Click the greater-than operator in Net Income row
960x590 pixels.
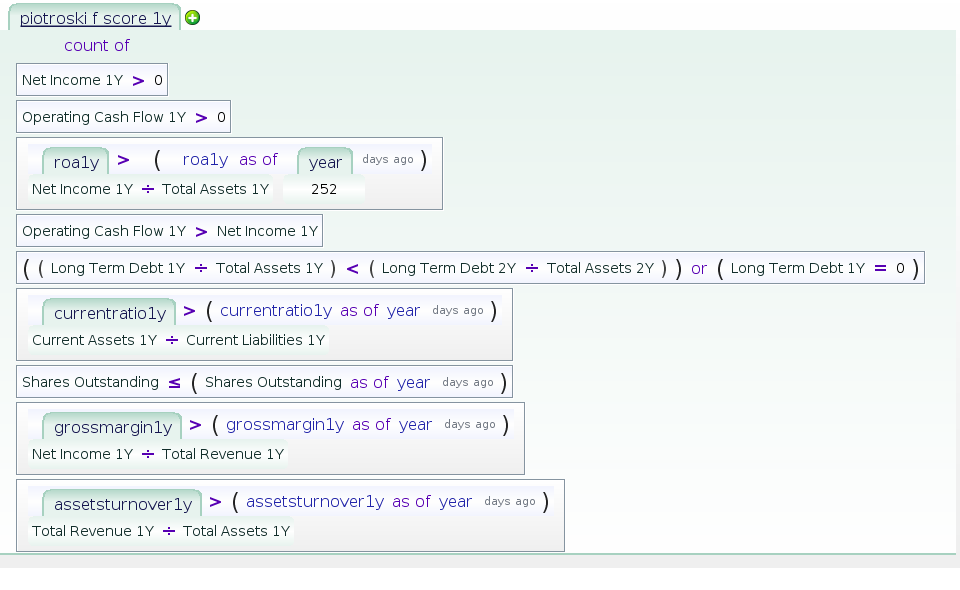click(x=138, y=80)
